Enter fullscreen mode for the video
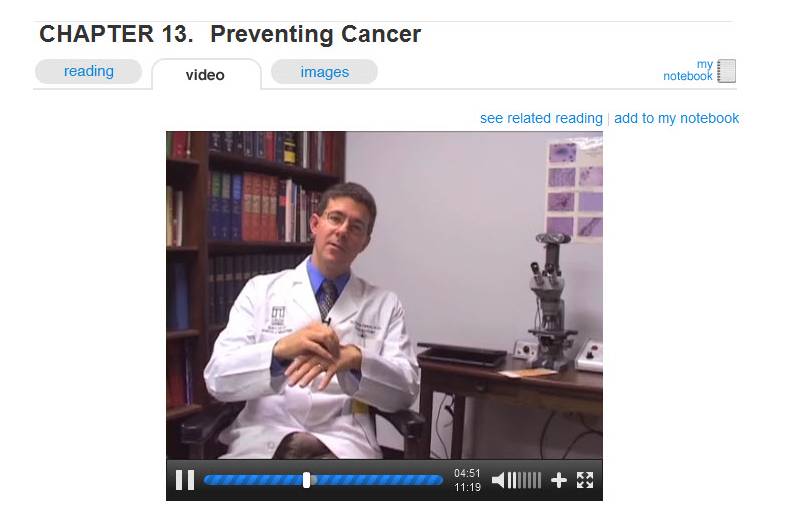Screen dimensions: 798x528 [x=585, y=480]
